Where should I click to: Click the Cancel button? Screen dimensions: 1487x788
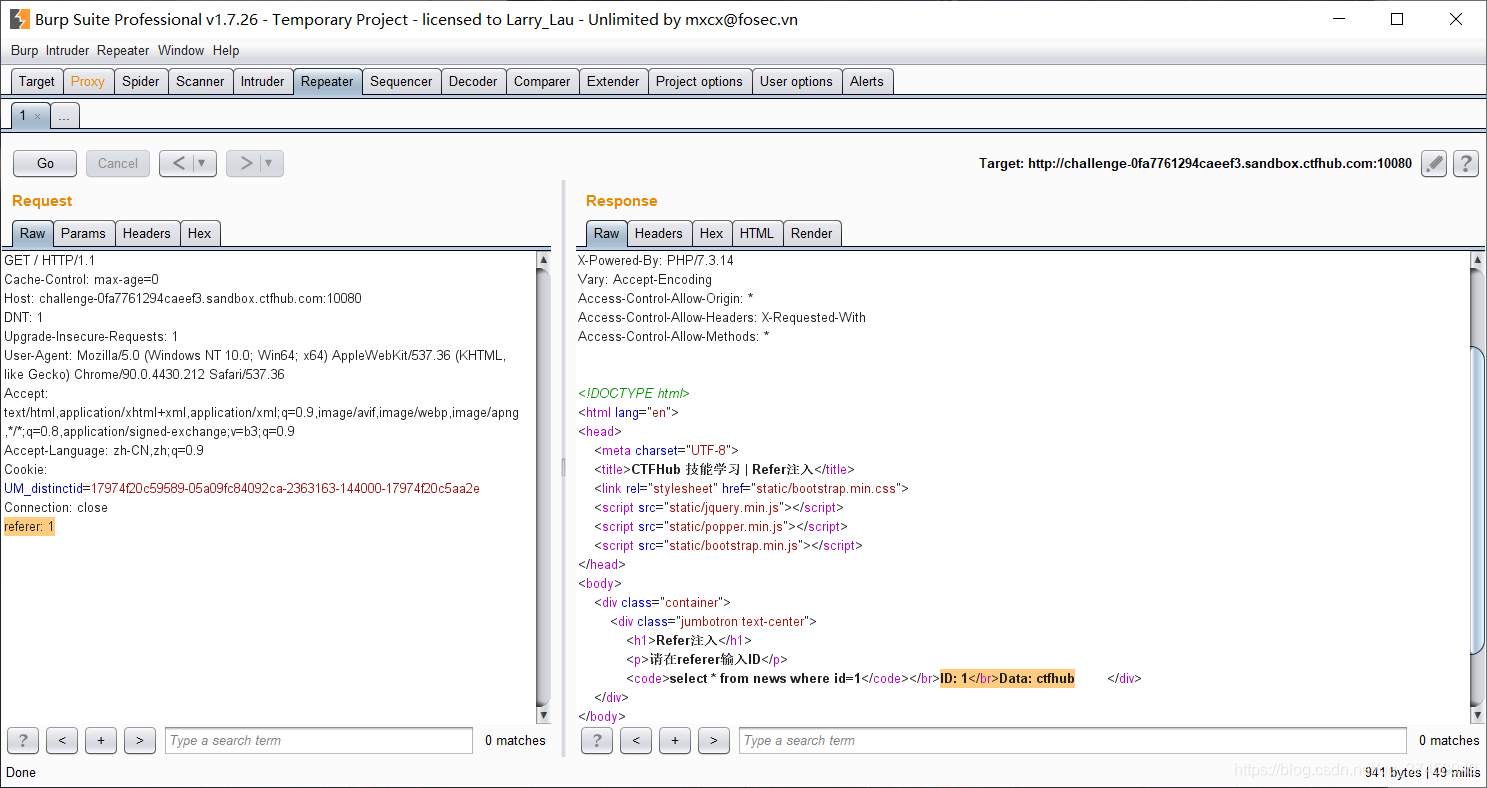(x=118, y=163)
